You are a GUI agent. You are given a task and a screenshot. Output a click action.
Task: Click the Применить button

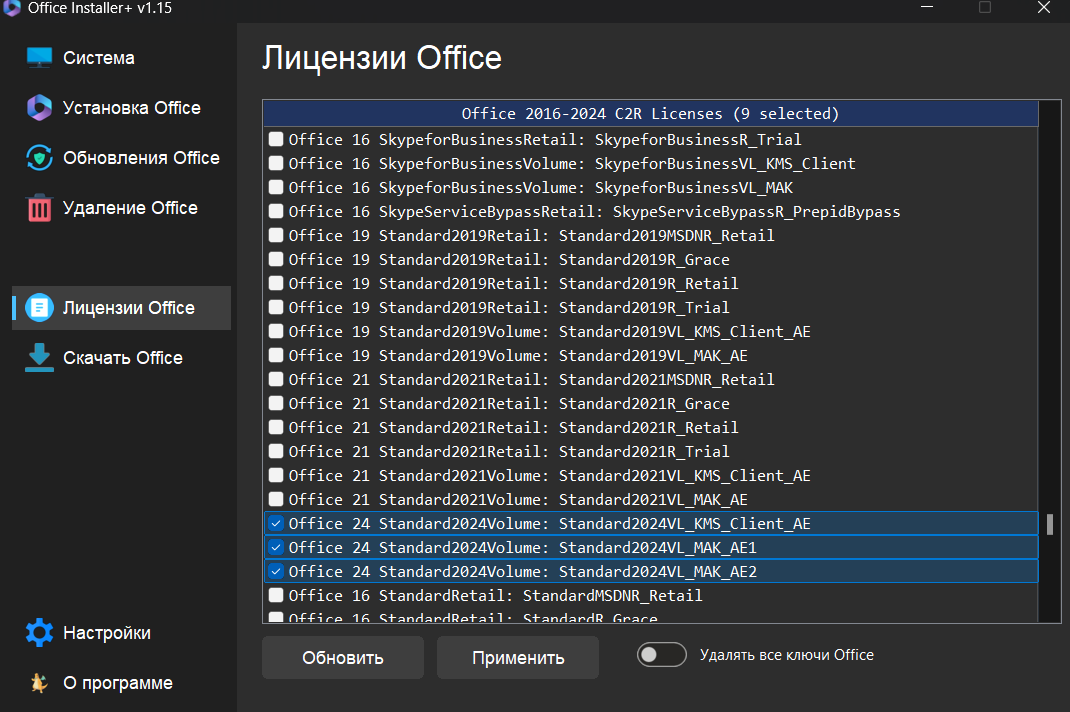(518, 658)
